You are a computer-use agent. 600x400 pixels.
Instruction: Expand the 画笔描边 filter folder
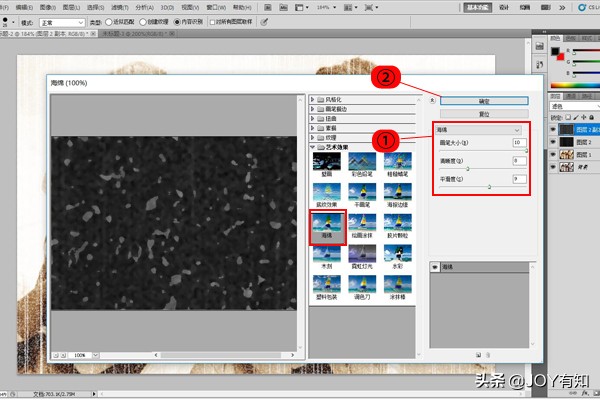[313, 109]
